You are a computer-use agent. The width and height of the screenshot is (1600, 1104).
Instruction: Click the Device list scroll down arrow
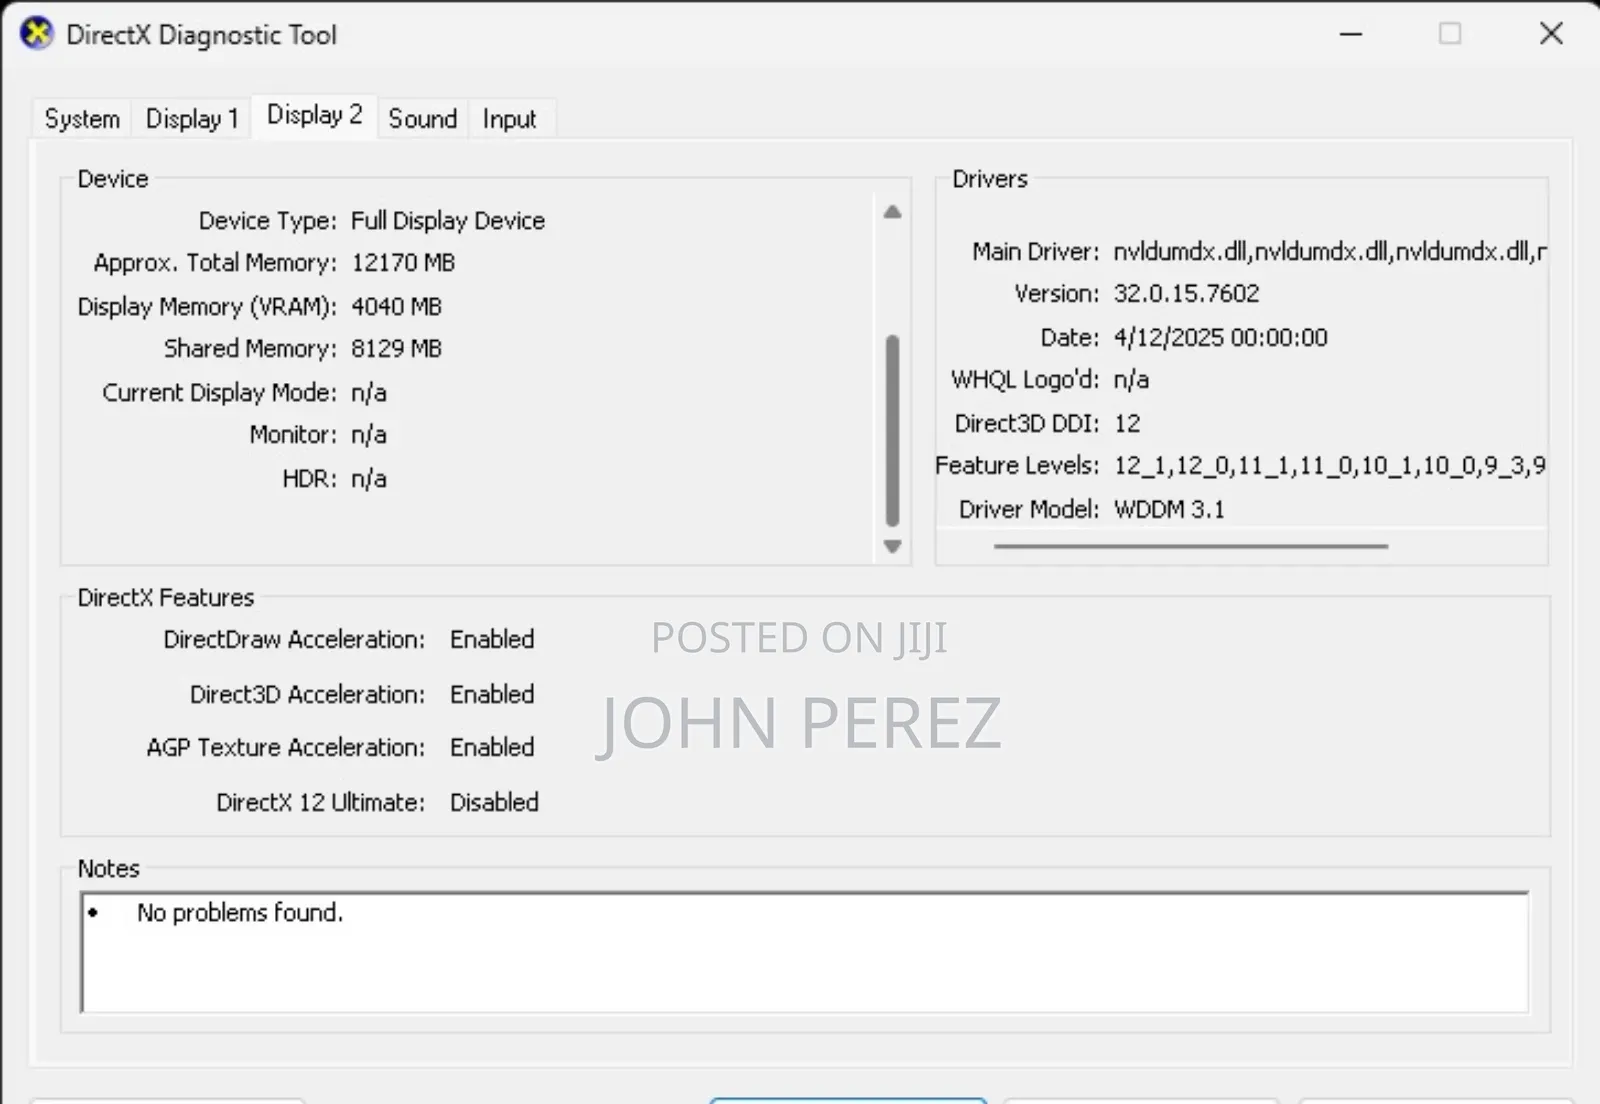(x=893, y=546)
